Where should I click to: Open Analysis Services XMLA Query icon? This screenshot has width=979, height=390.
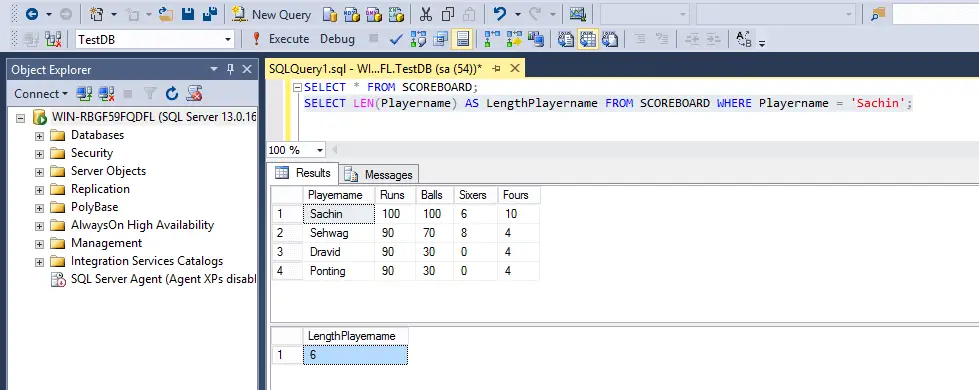[x=395, y=14]
